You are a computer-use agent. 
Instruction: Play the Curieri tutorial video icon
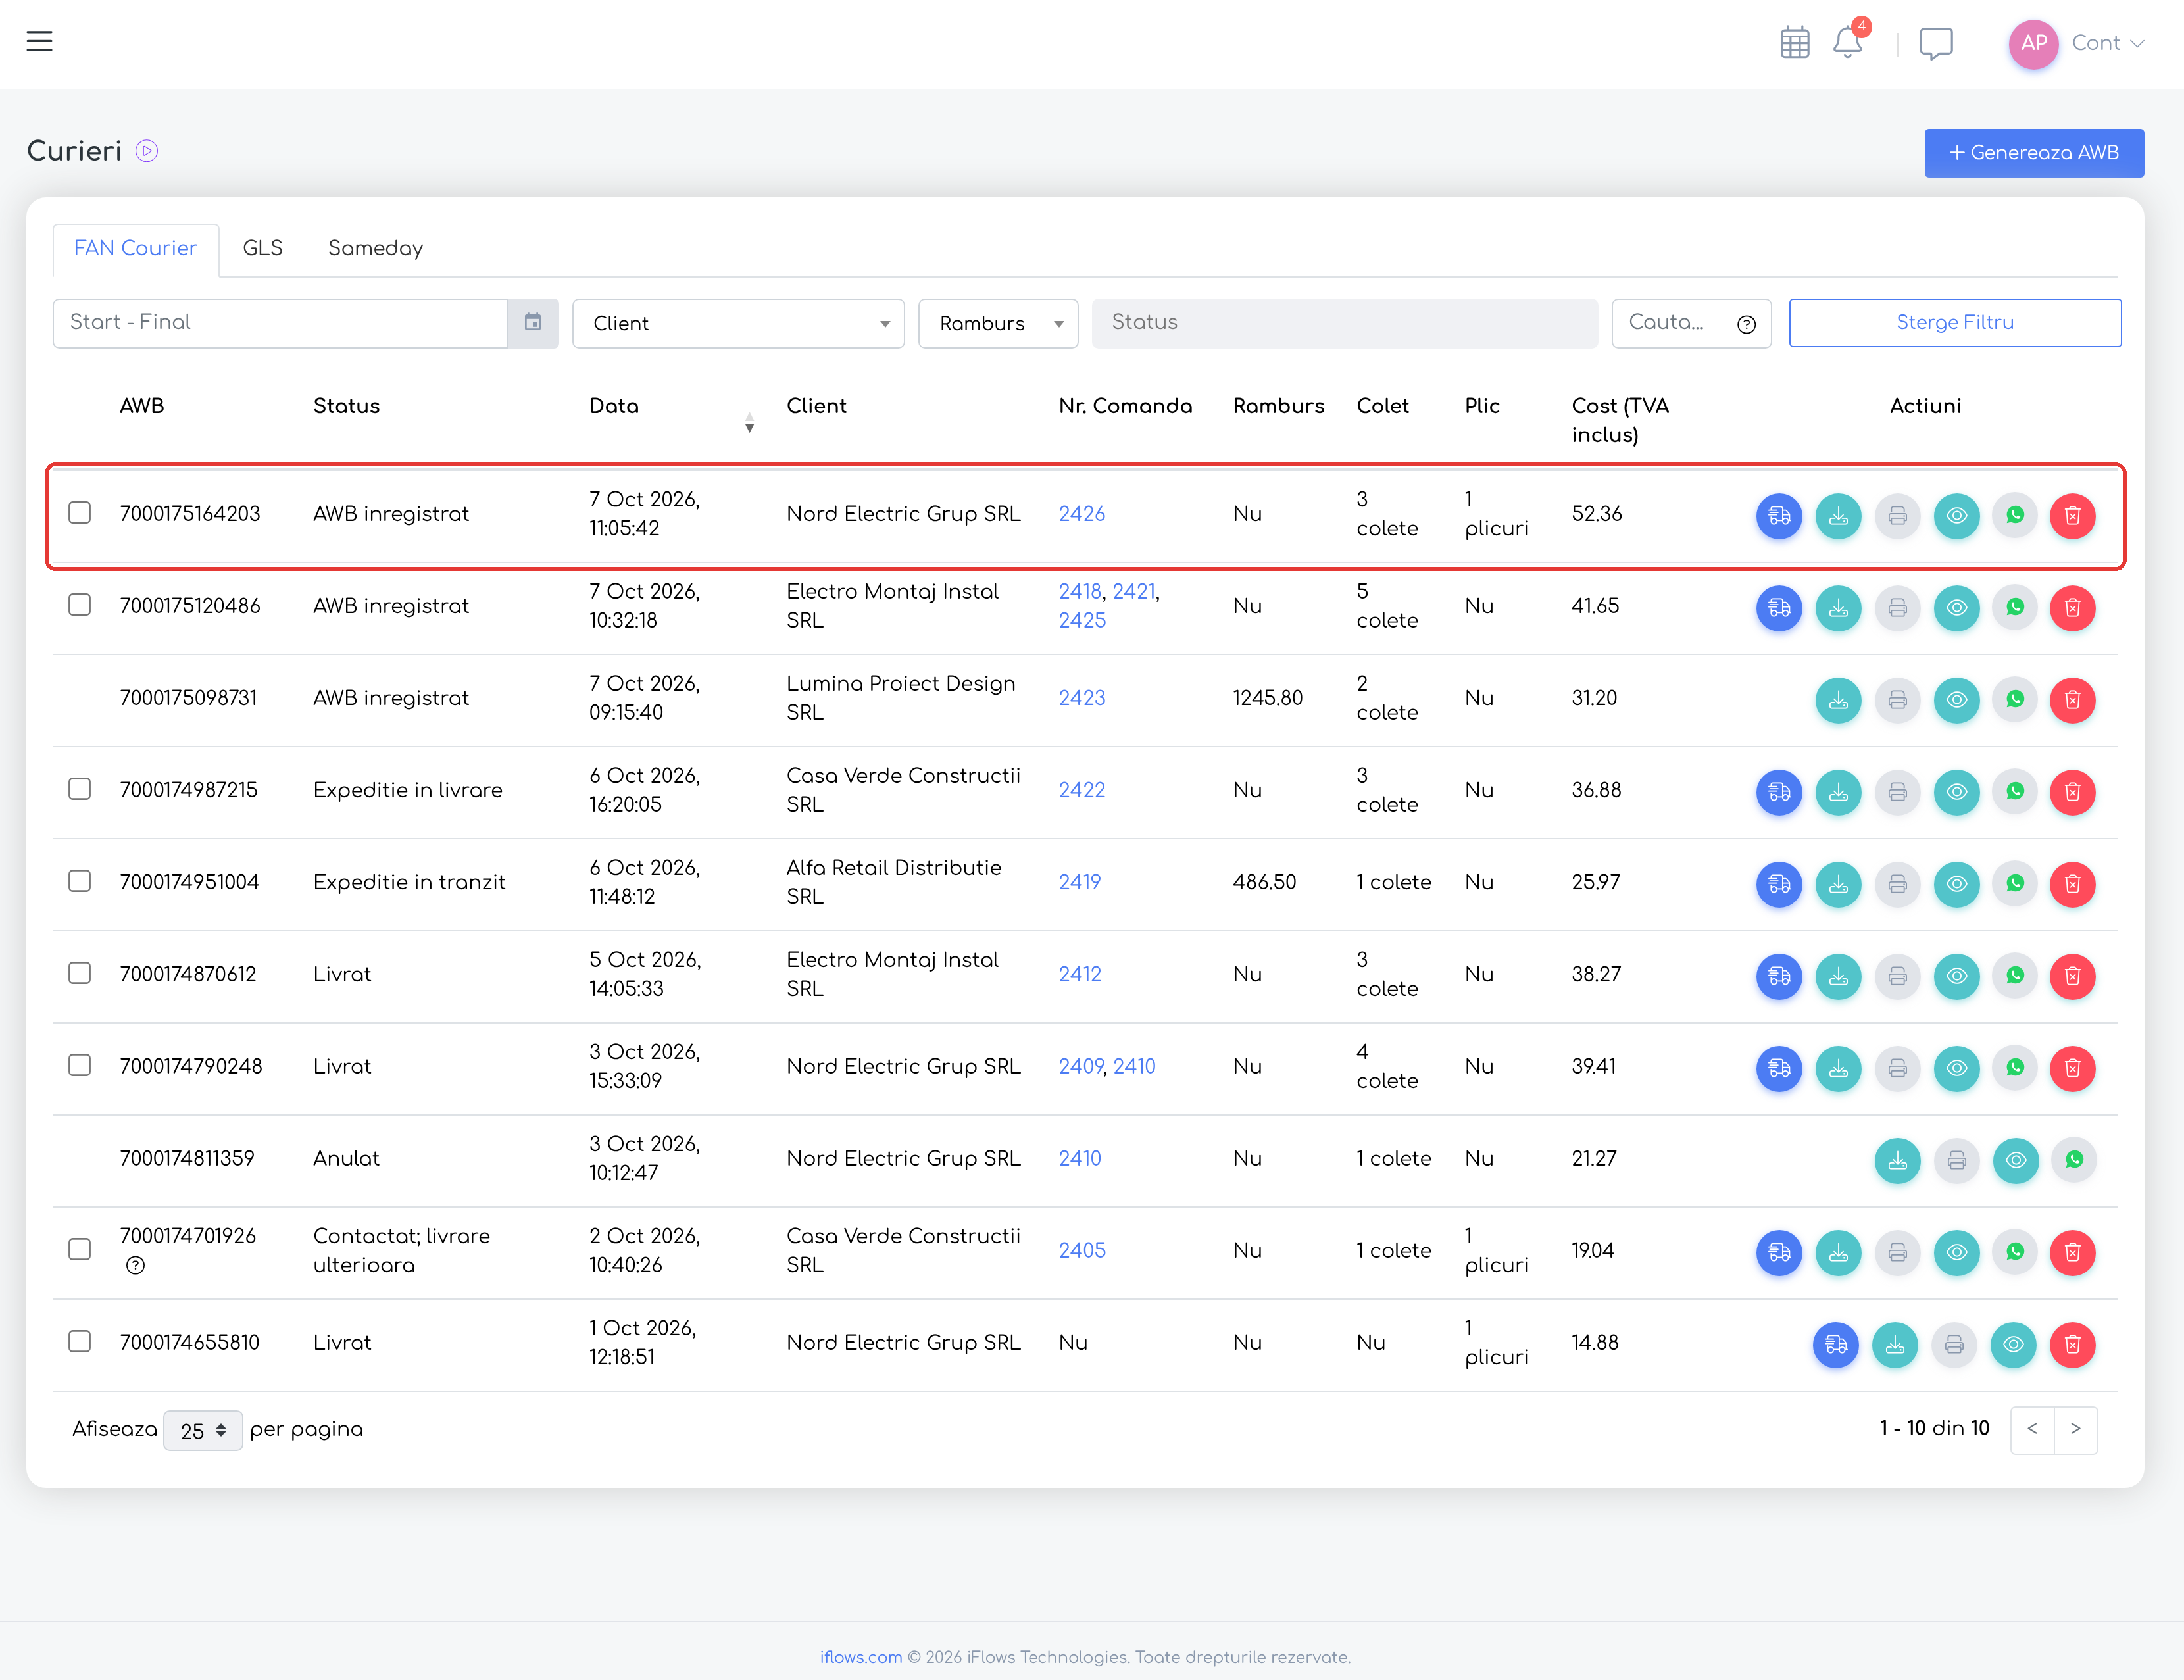point(147,151)
